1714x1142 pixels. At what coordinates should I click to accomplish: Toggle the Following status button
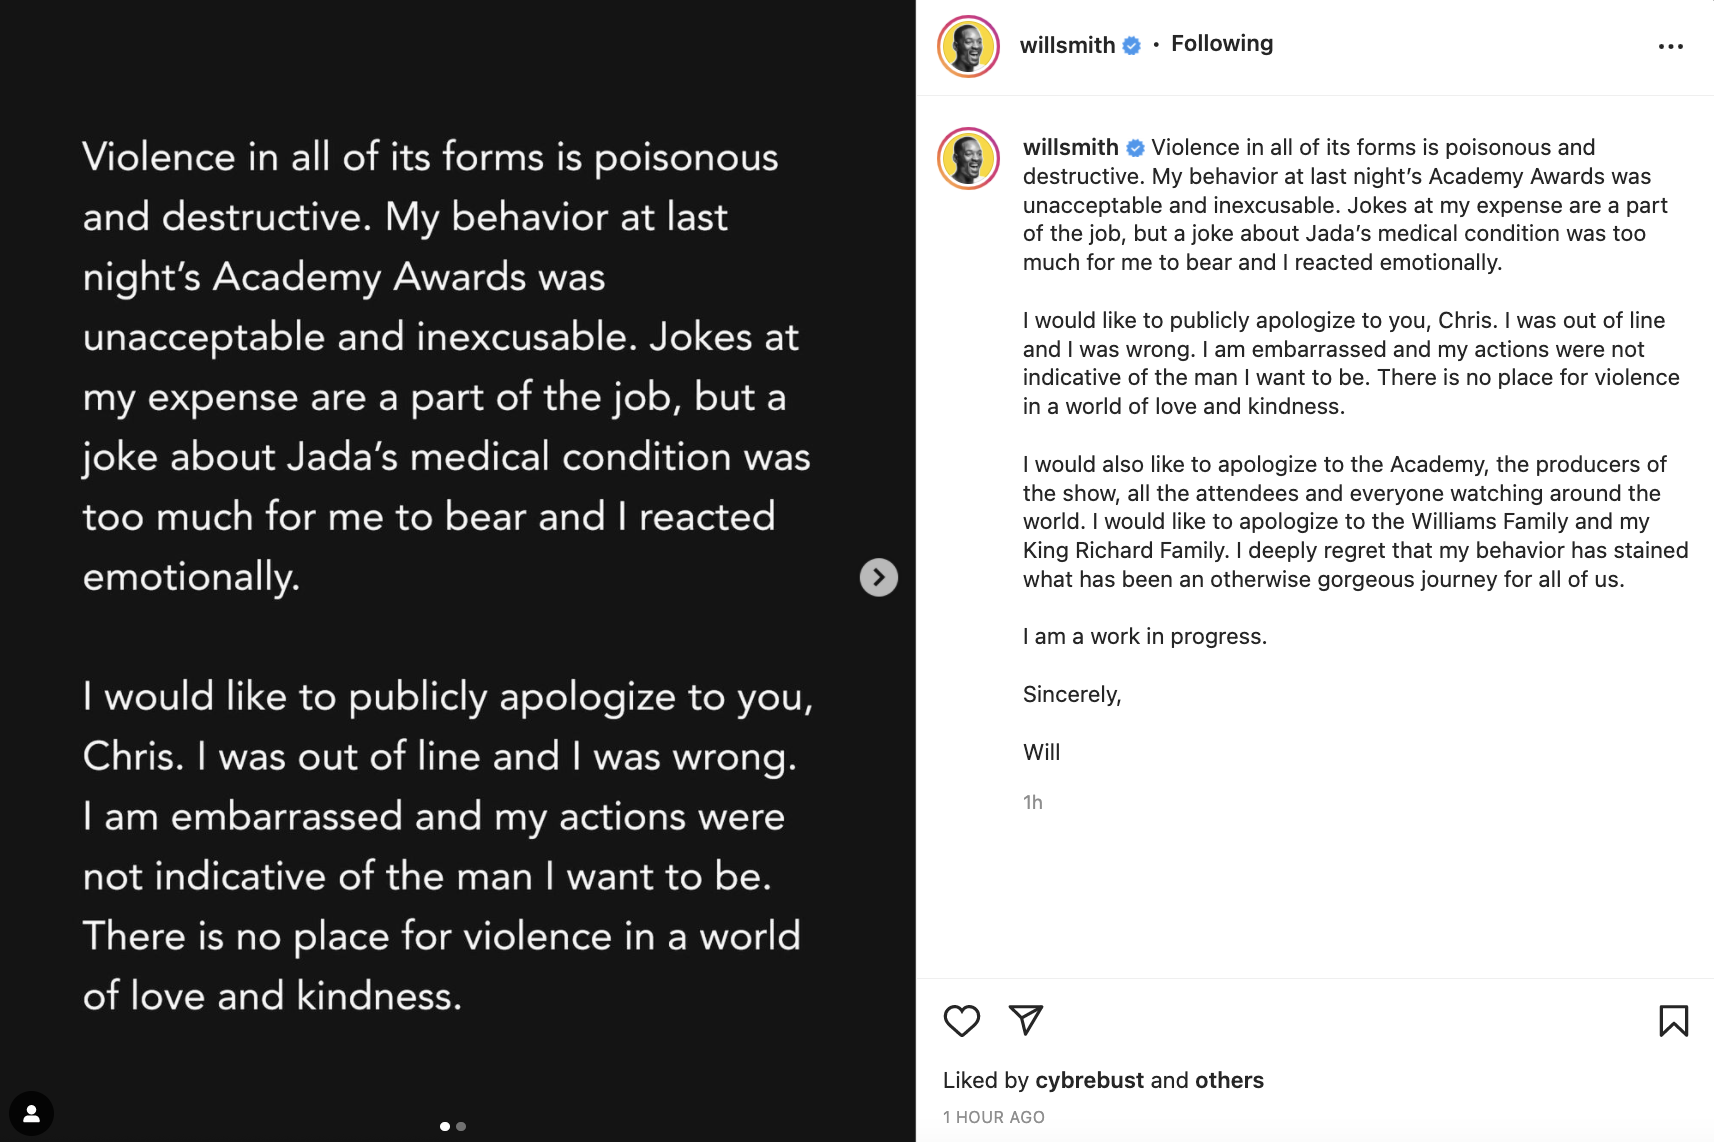(1221, 44)
